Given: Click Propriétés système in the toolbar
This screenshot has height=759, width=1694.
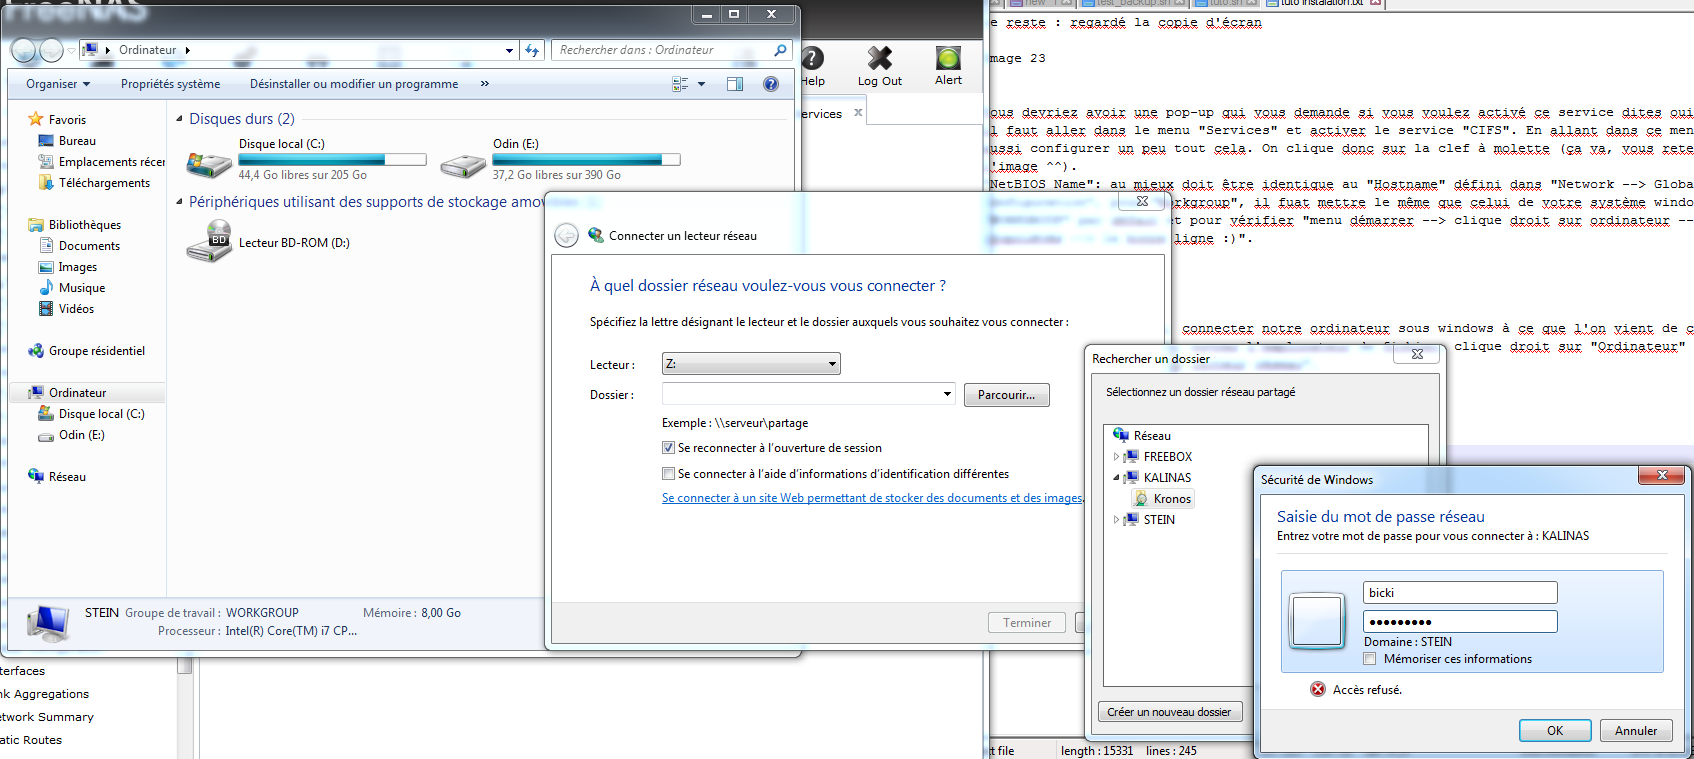Looking at the screenshot, I should [x=170, y=84].
